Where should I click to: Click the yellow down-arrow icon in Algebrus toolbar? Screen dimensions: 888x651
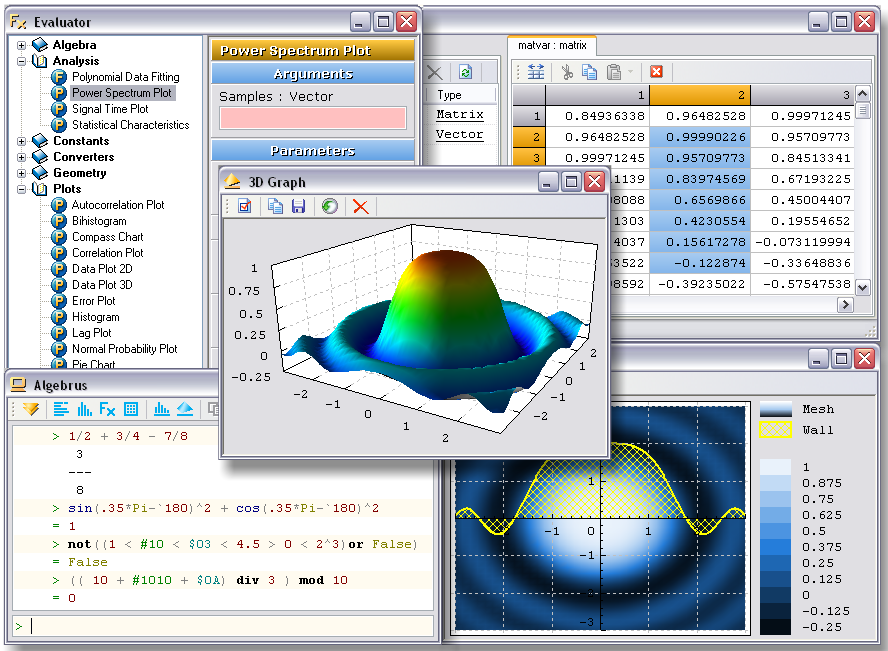click(30, 409)
